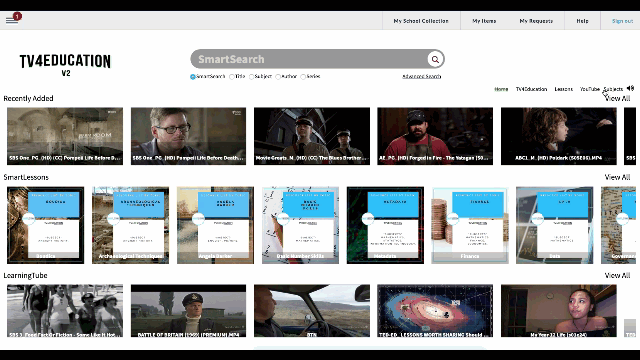Open My Year 12 Life video

pyautogui.click(x=559, y=311)
